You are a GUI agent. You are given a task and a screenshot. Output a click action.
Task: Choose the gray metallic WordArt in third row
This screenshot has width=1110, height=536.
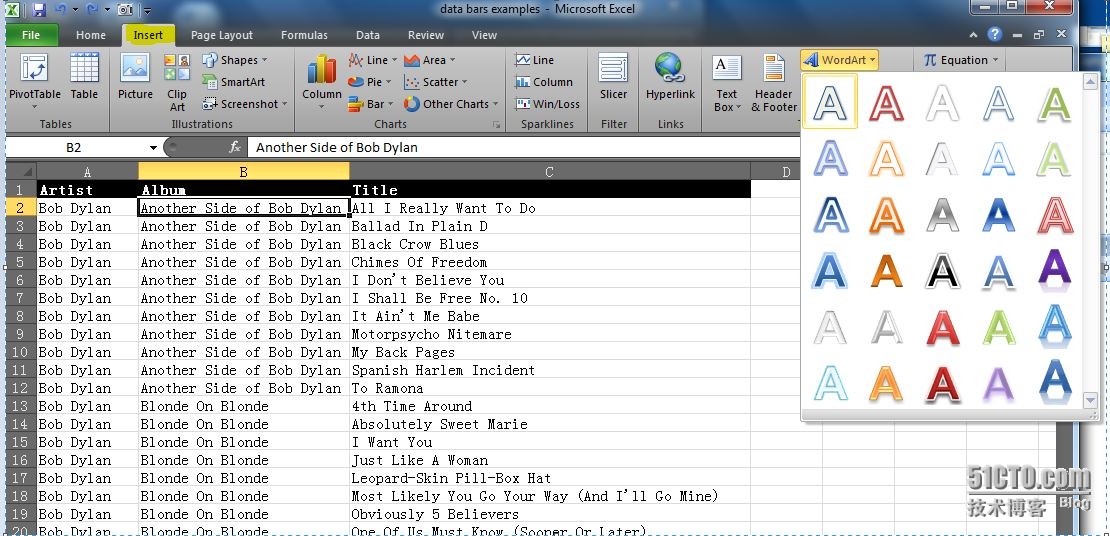[942, 214]
